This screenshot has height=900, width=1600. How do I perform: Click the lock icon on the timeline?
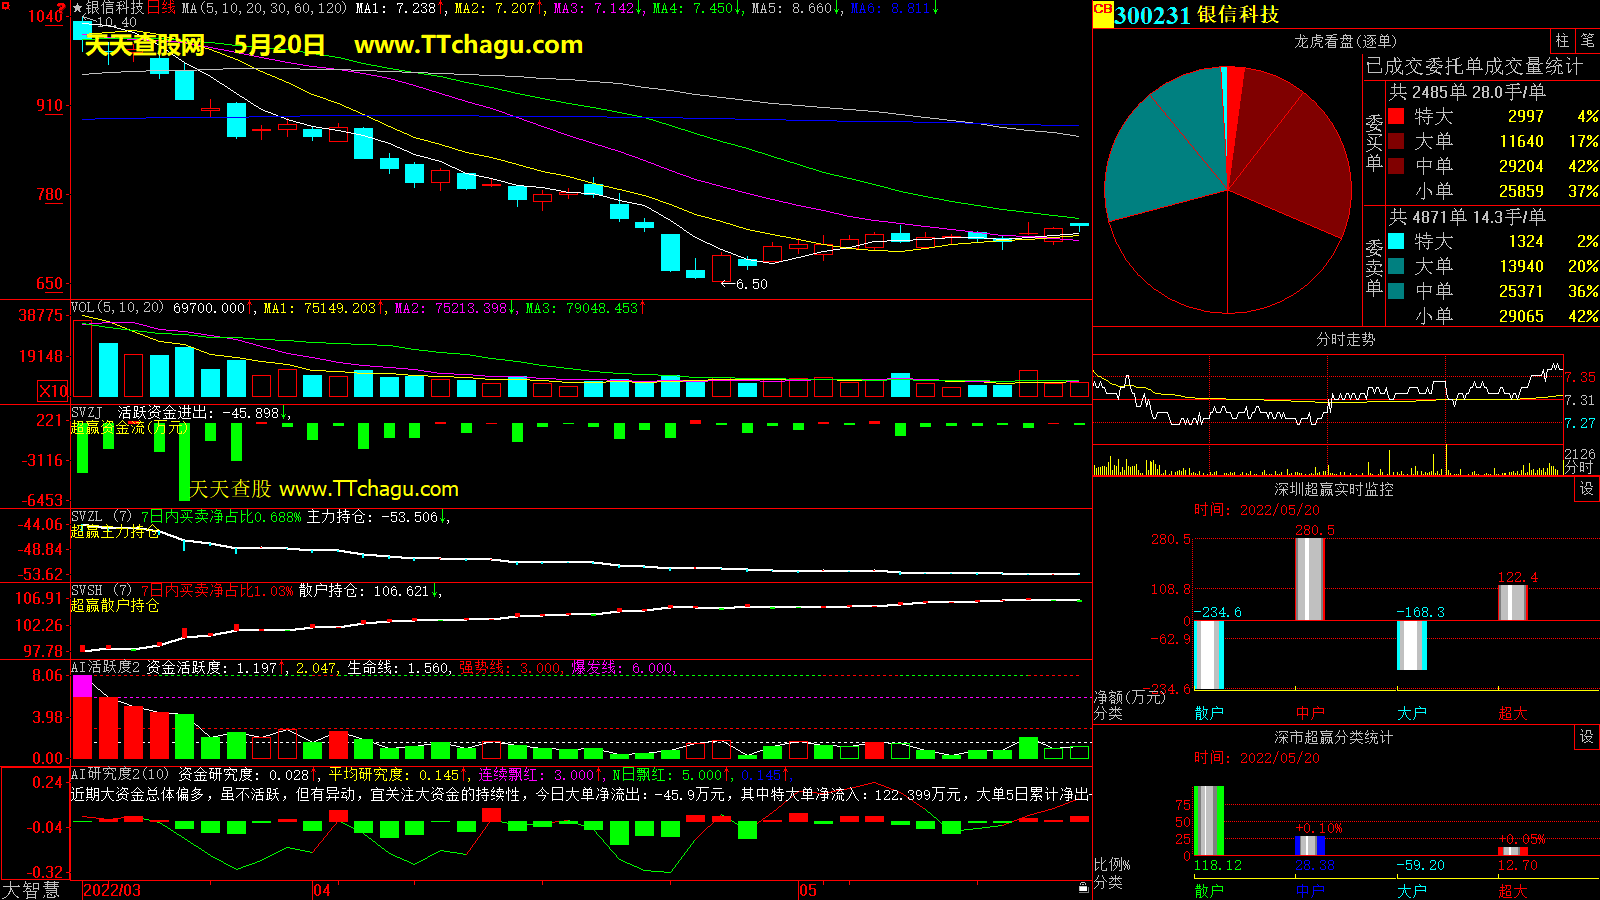1083,887
